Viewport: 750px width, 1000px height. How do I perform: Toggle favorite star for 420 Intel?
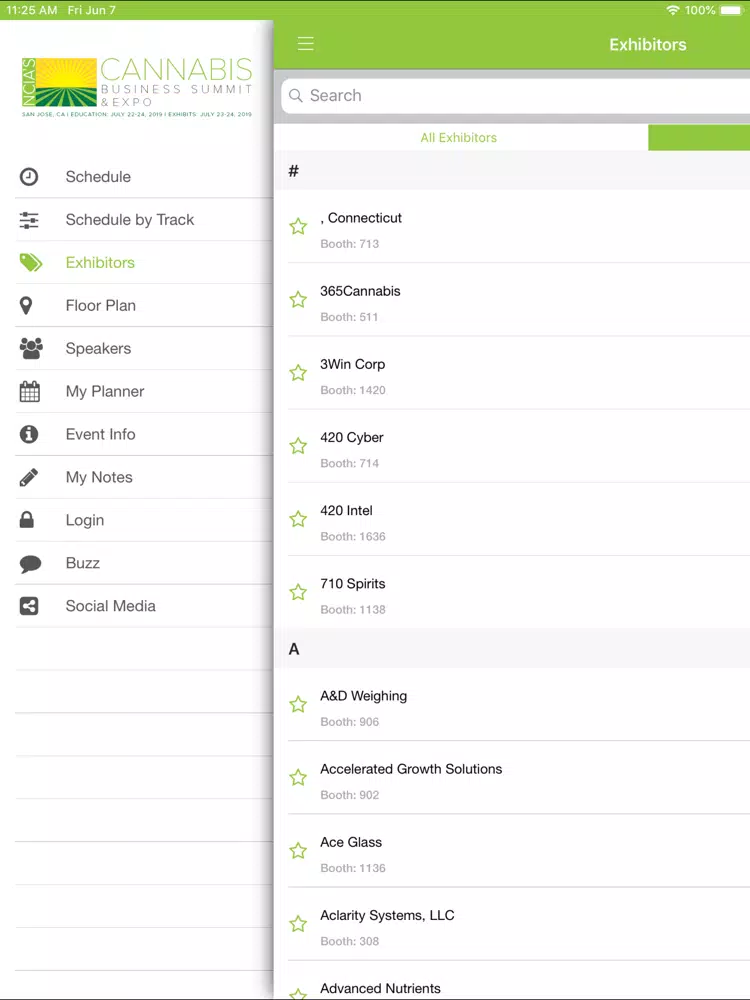coord(298,519)
